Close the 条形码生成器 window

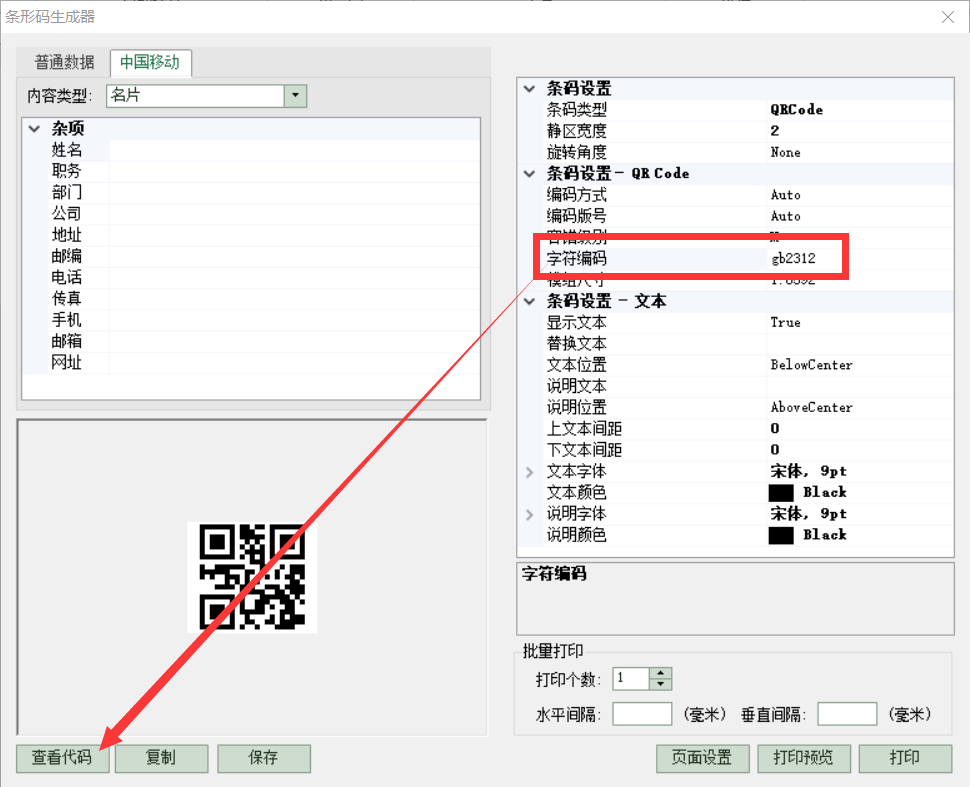948,17
